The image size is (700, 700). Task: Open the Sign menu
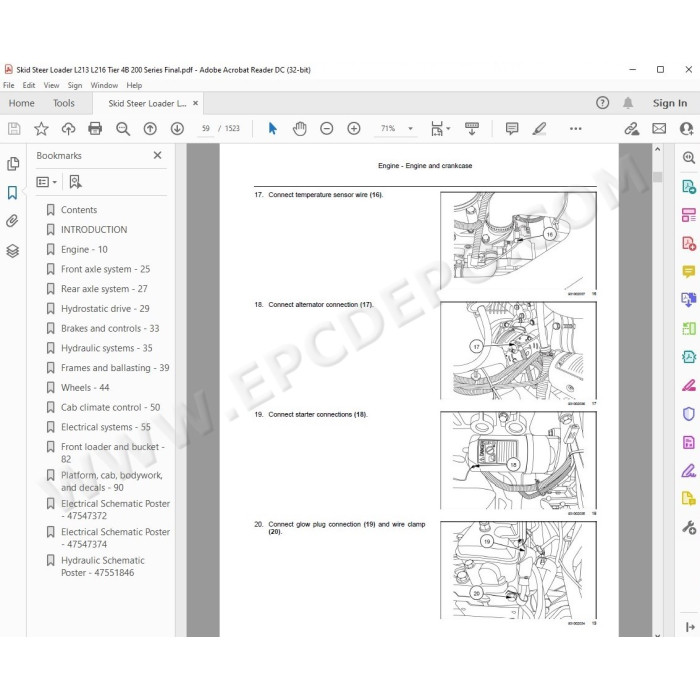pos(75,85)
